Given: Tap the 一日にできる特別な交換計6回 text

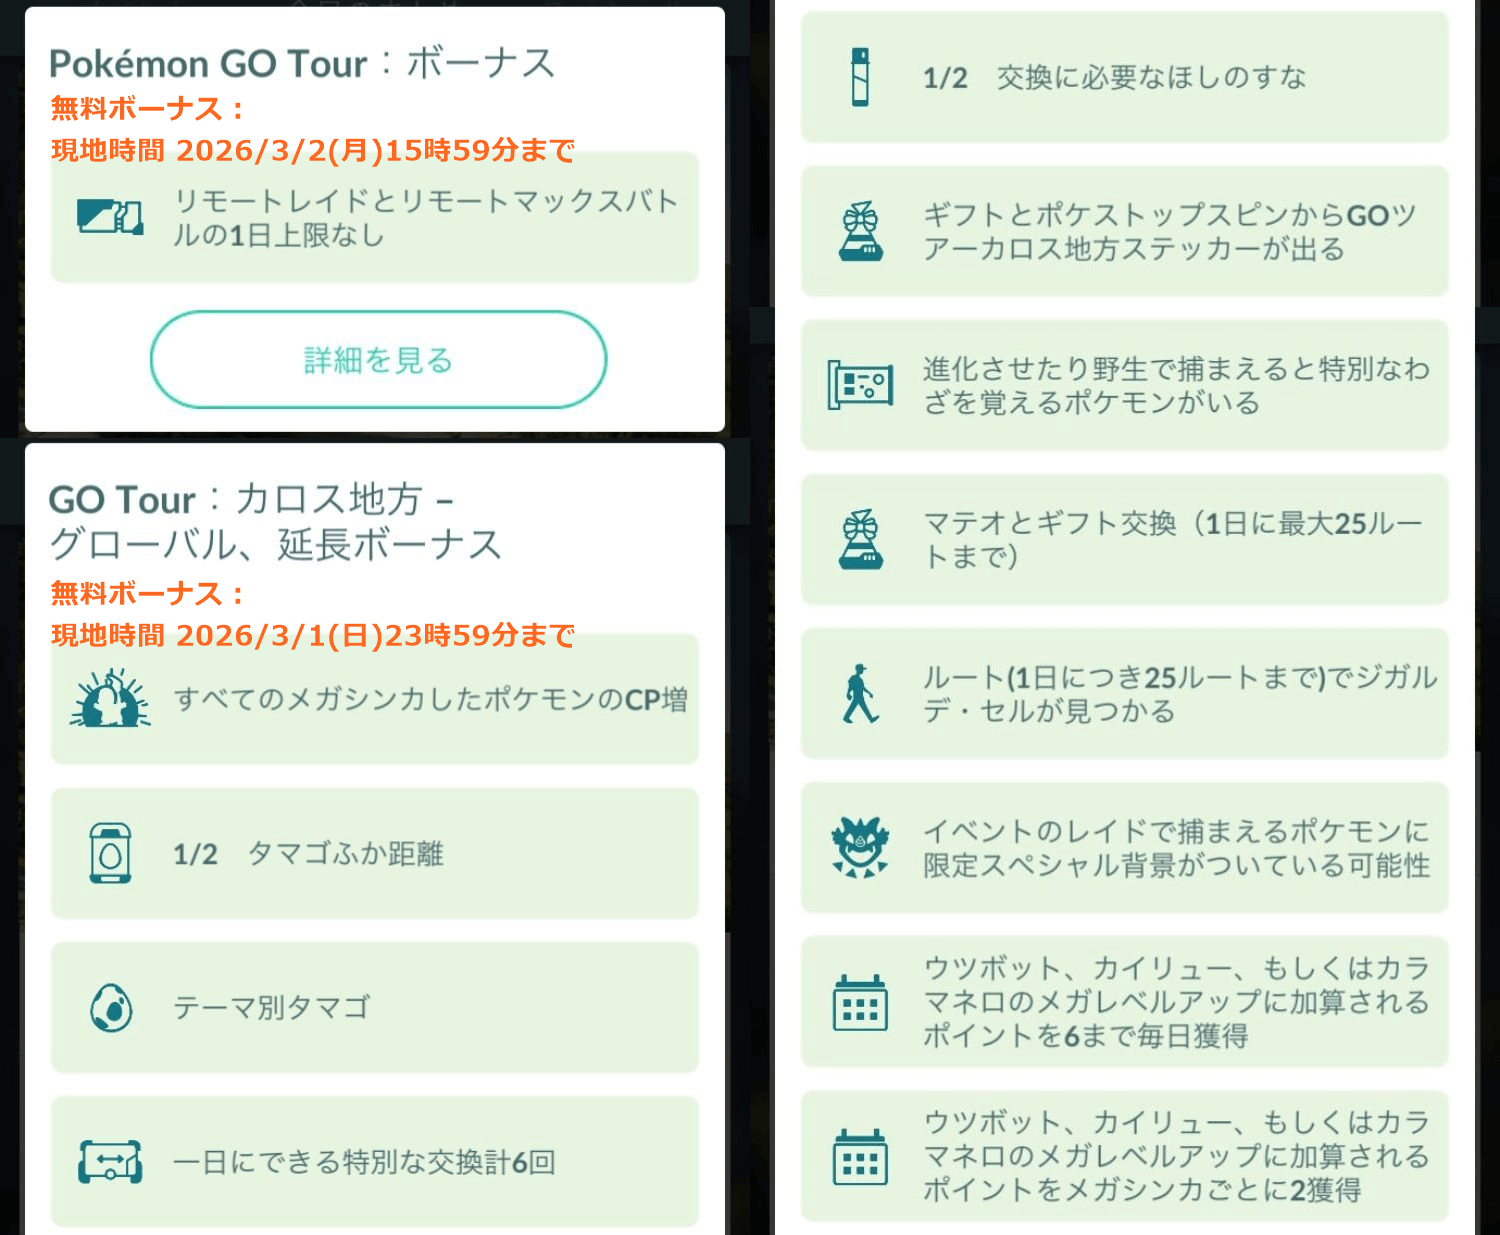Looking at the screenshot, I should coord(364,1162).
